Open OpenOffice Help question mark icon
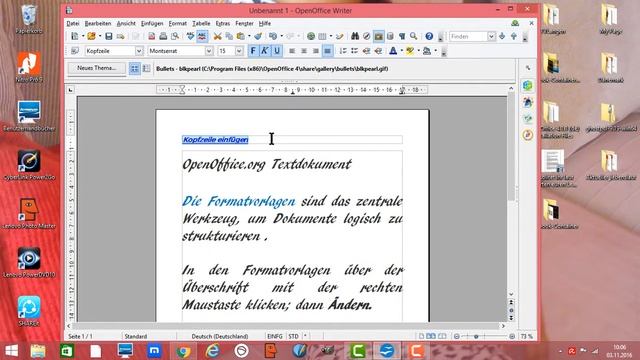This screenshot has width=640, height=360. pos(429,37)
